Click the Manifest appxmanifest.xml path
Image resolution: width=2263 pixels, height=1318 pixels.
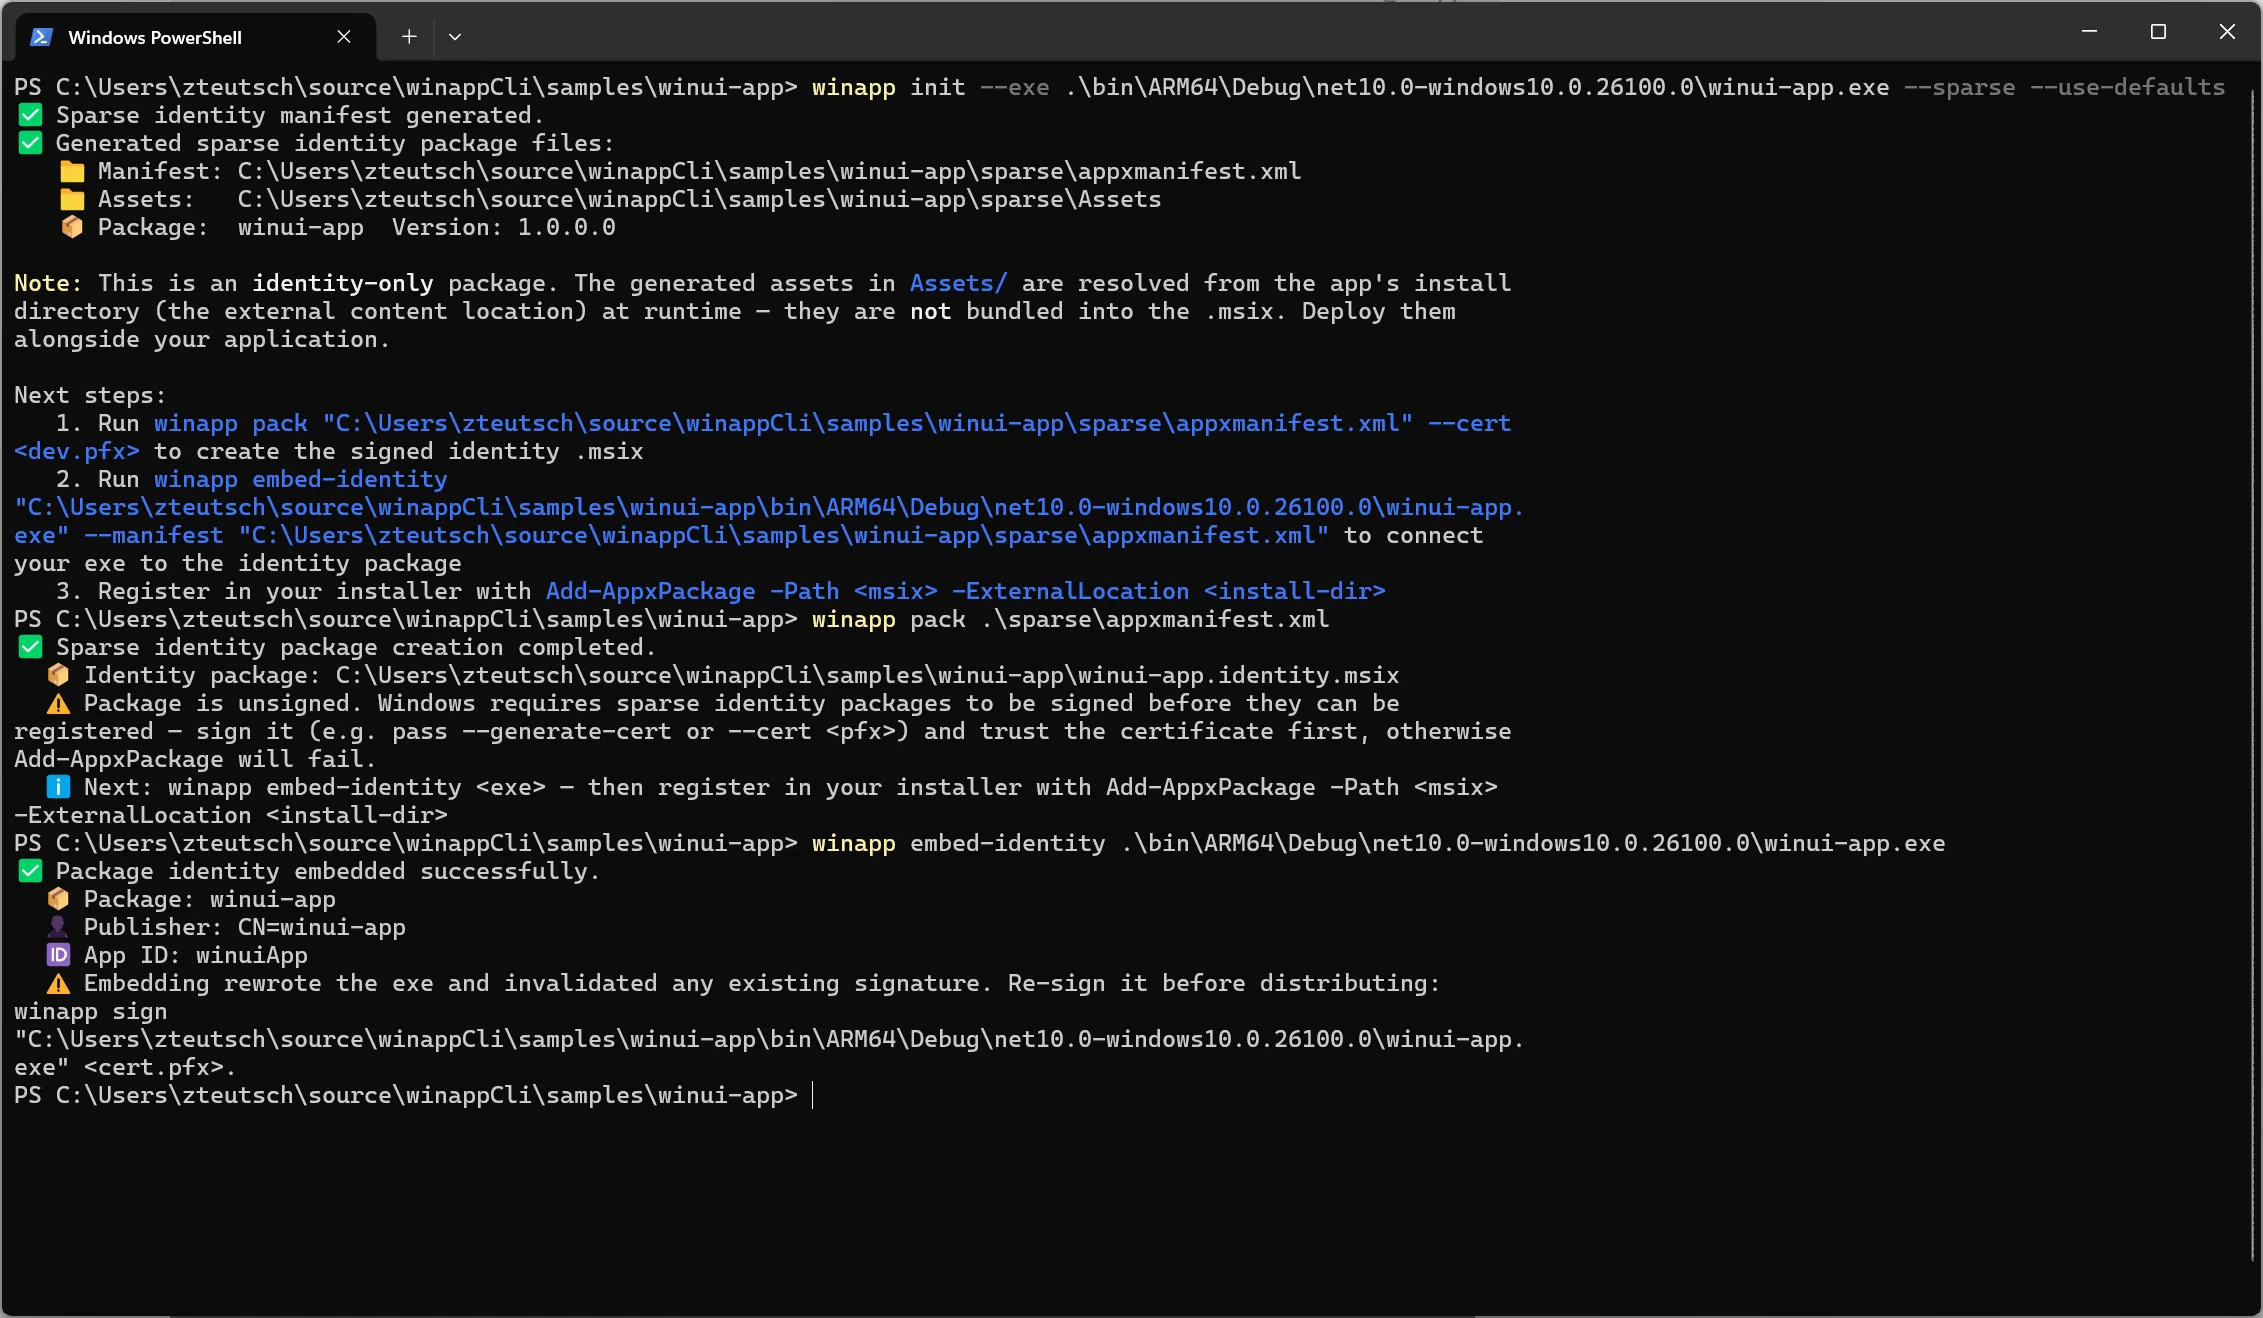coord(770,171)
